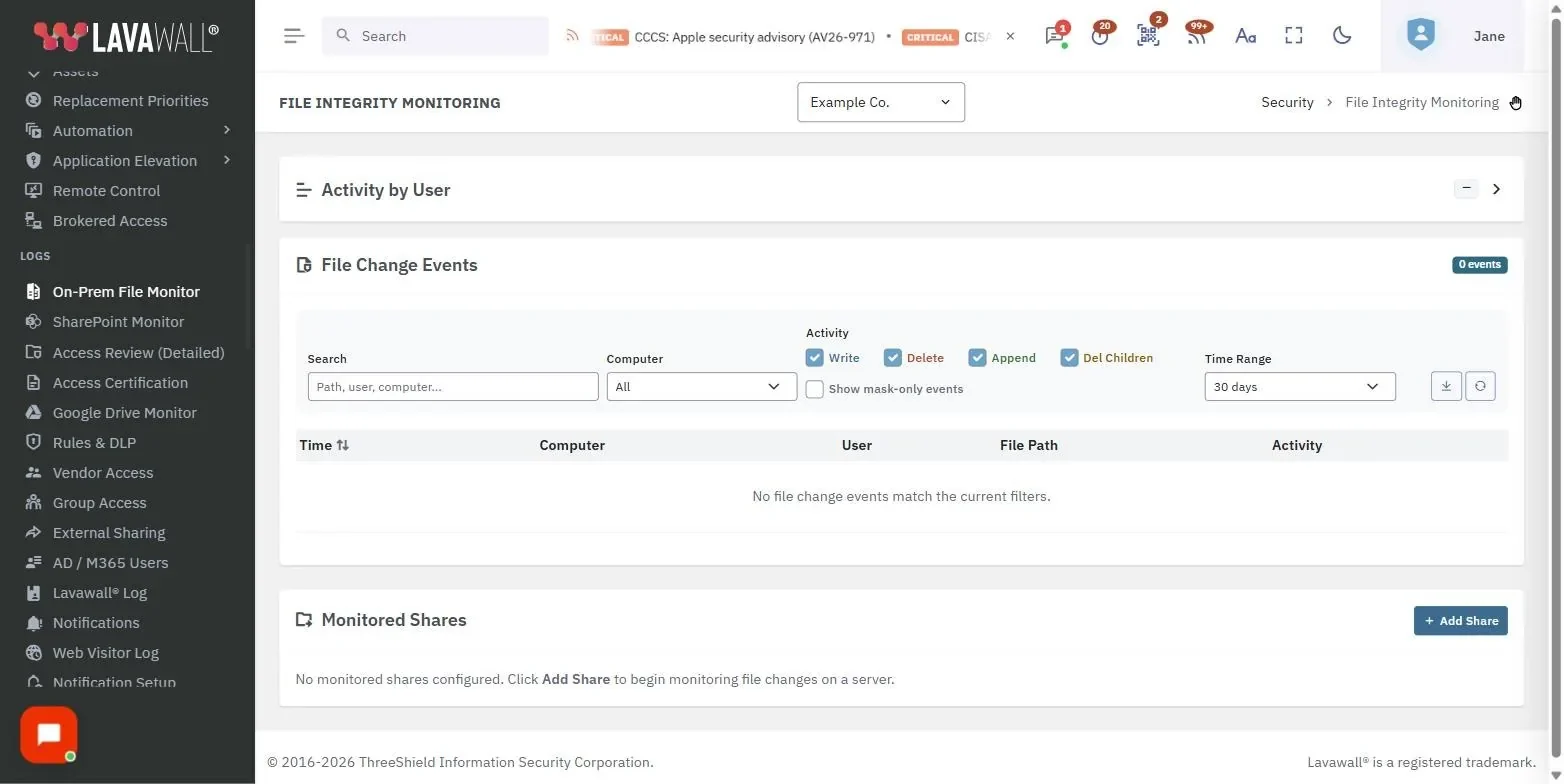This screenshot has width=1564, height=784.
Task: Open Vendor Access sidebar item
Action: click(x=103, y=473)
